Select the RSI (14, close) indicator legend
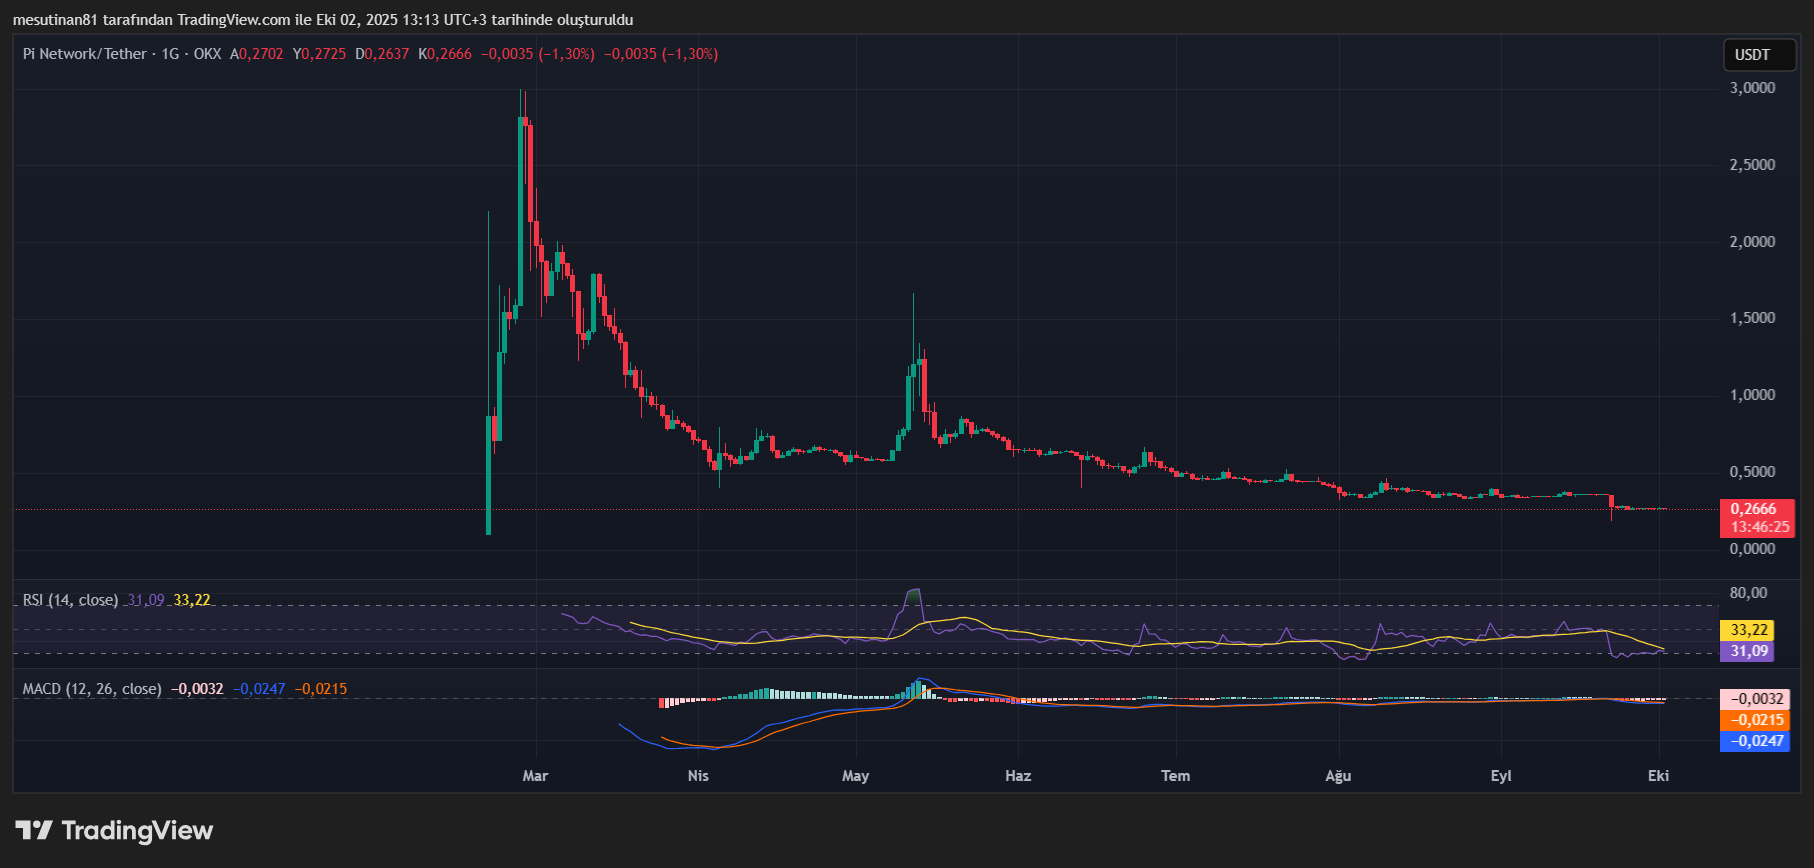Viewport: 1814px width, 868px height. (70, 600)
